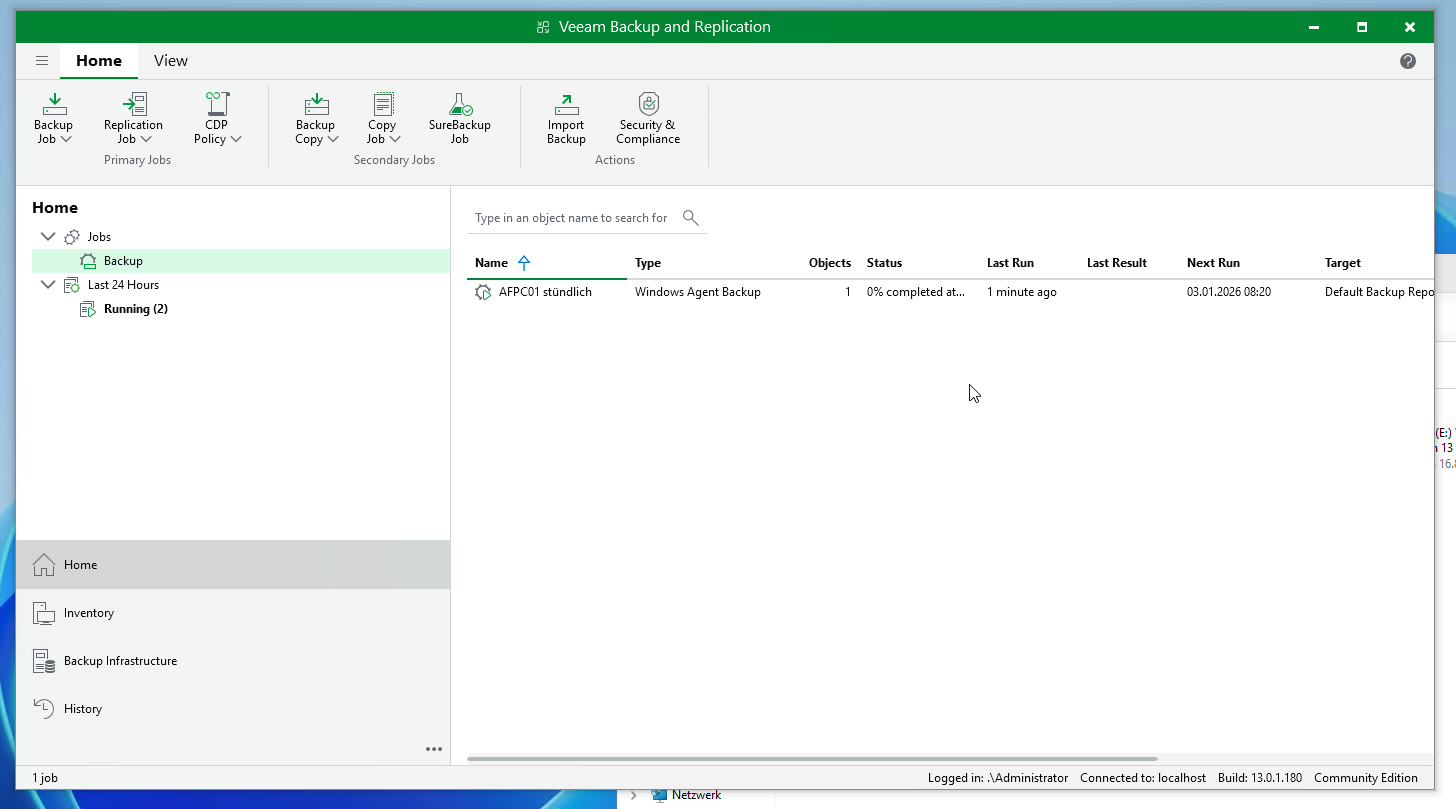The height and width of the screenshot is (809, 1456).
Task: Click the horizontal scrollbar under job list
Action: pos(811,759)
